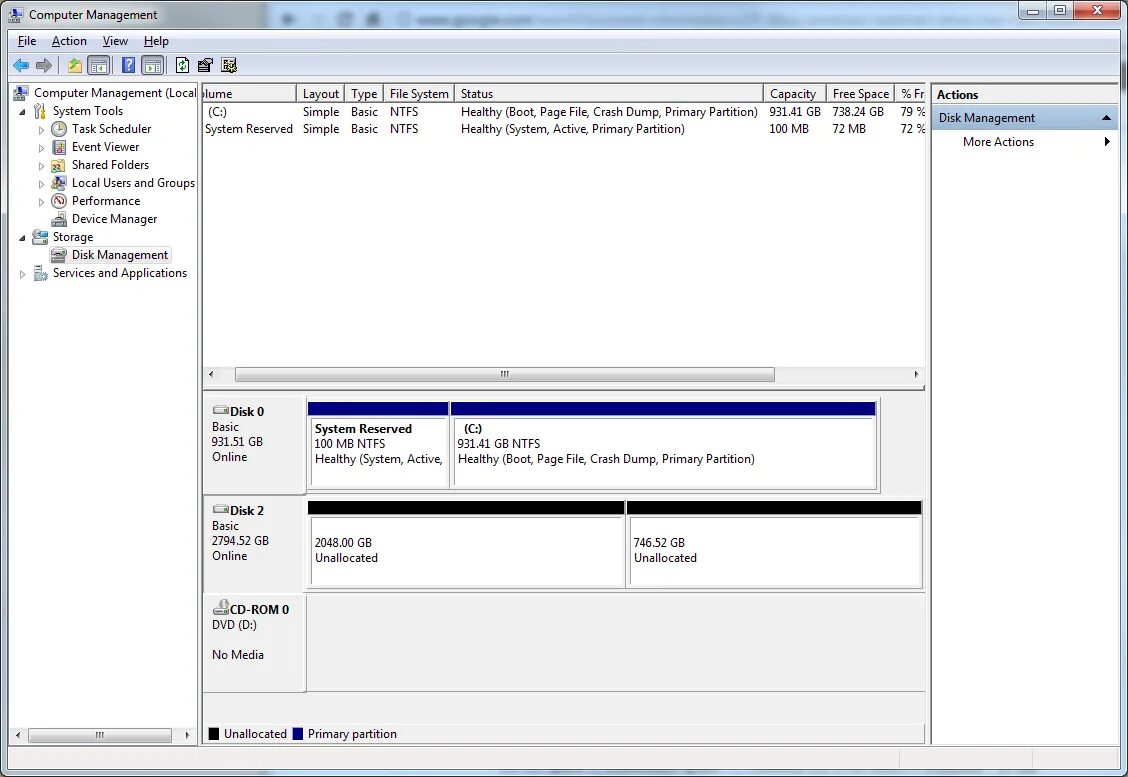
Task: Expand Services and Applications node
Action: [x=22, y=273]
